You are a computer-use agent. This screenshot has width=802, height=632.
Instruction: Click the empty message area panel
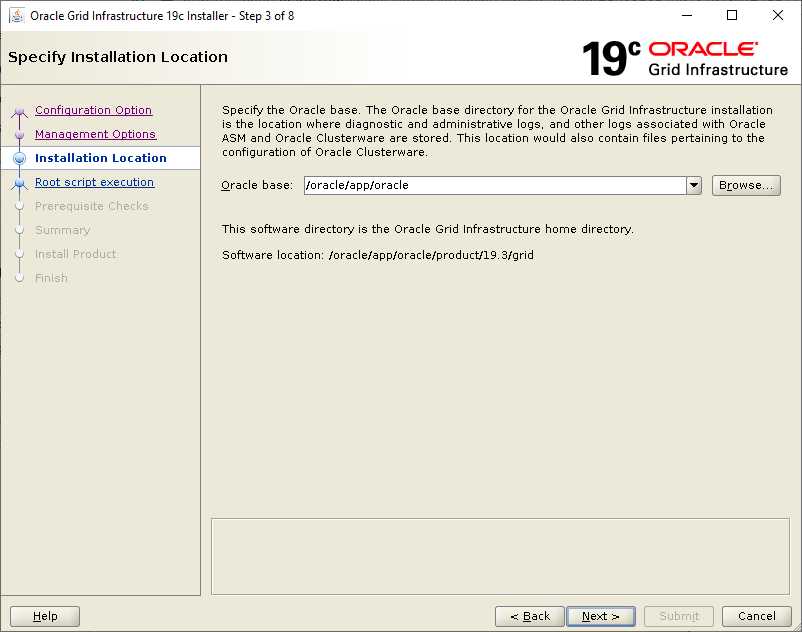(x=500, y=556)
